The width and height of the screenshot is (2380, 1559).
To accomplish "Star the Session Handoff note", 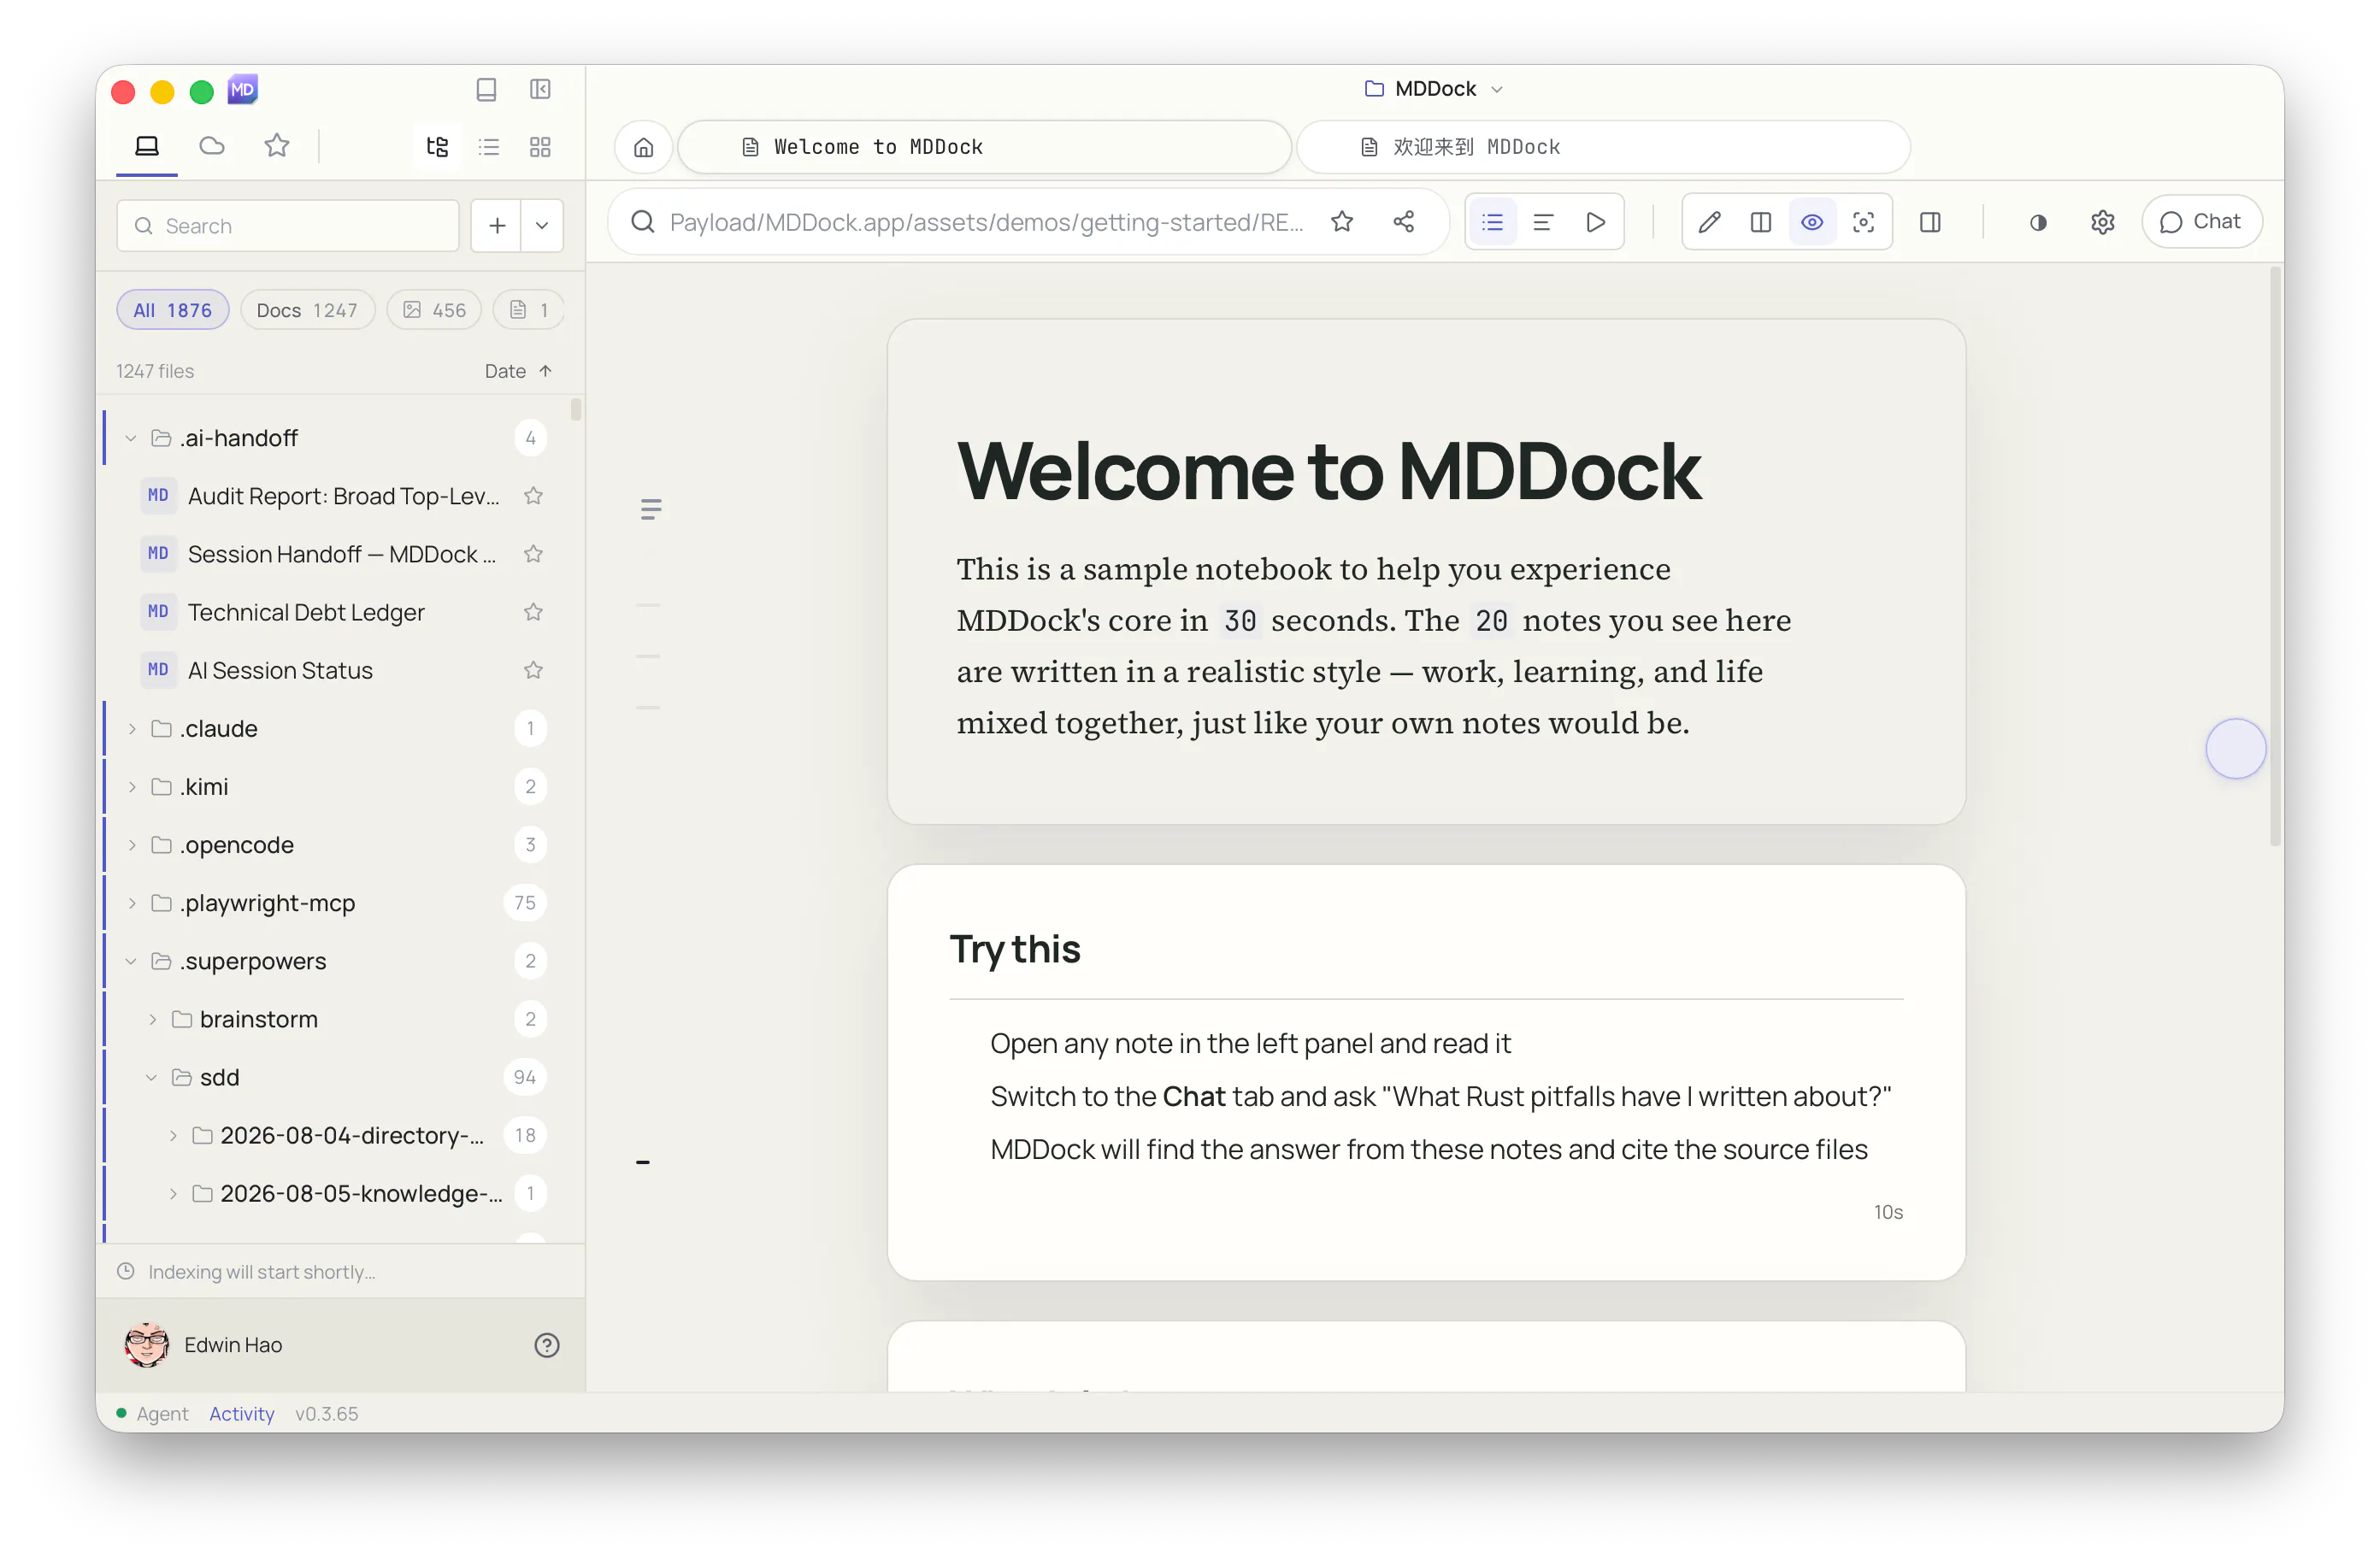I will [533, 554].
